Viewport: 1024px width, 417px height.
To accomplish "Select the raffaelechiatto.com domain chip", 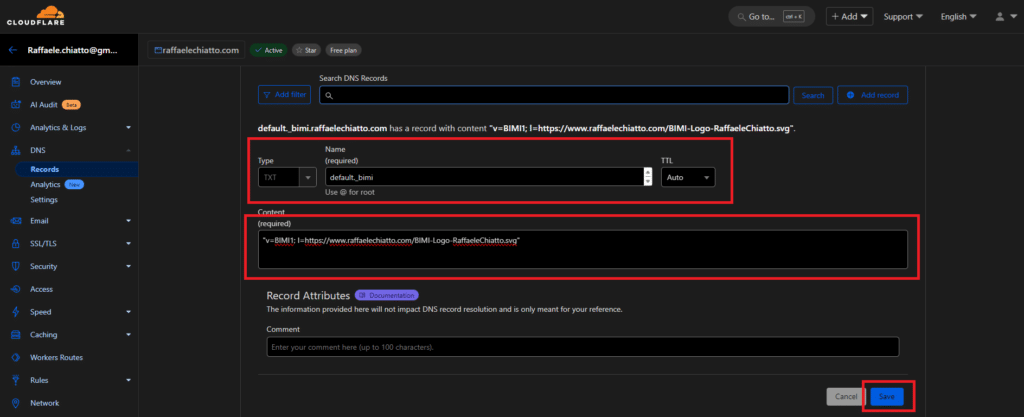I will click(x=197, y=50).
